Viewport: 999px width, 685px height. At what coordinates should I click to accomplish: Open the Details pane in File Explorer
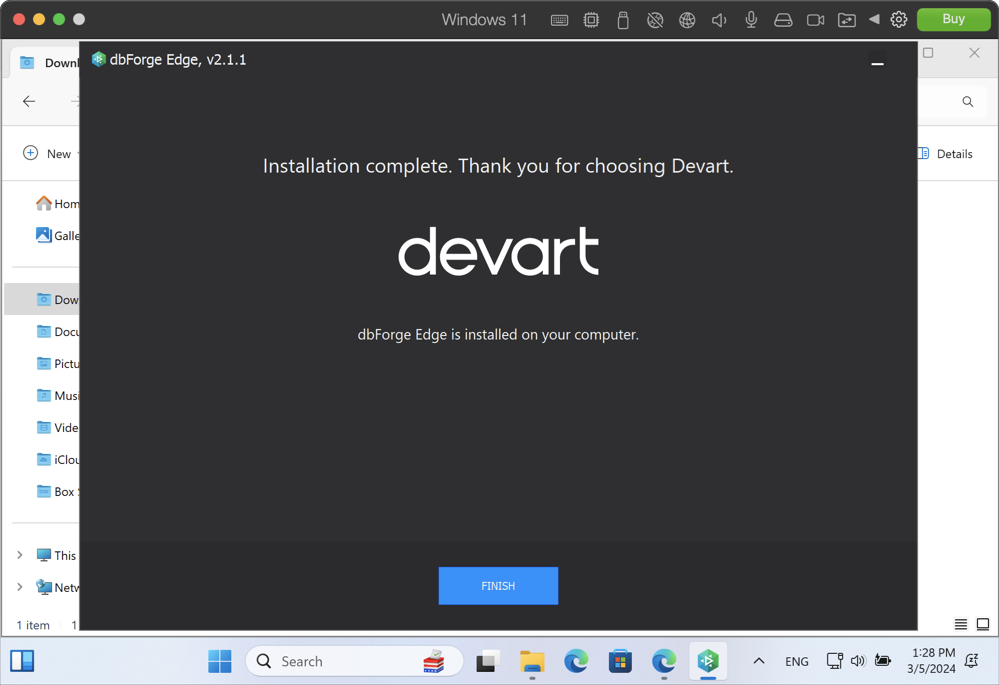pos(946,154)
